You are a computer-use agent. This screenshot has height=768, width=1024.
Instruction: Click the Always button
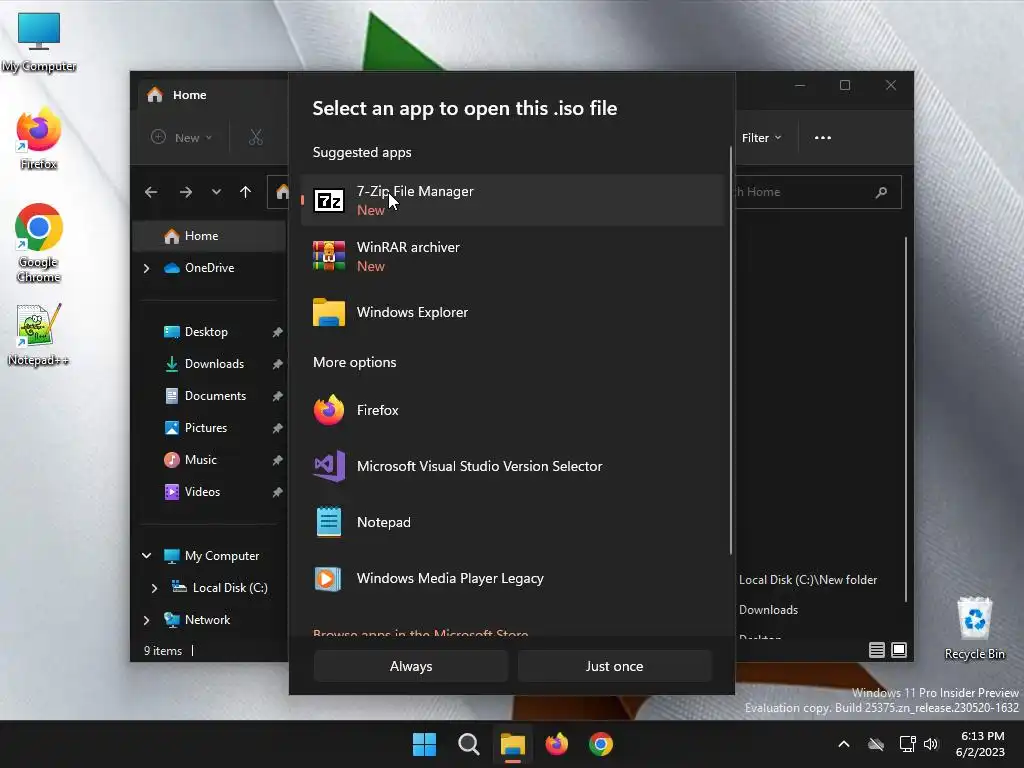coord(411,666)
